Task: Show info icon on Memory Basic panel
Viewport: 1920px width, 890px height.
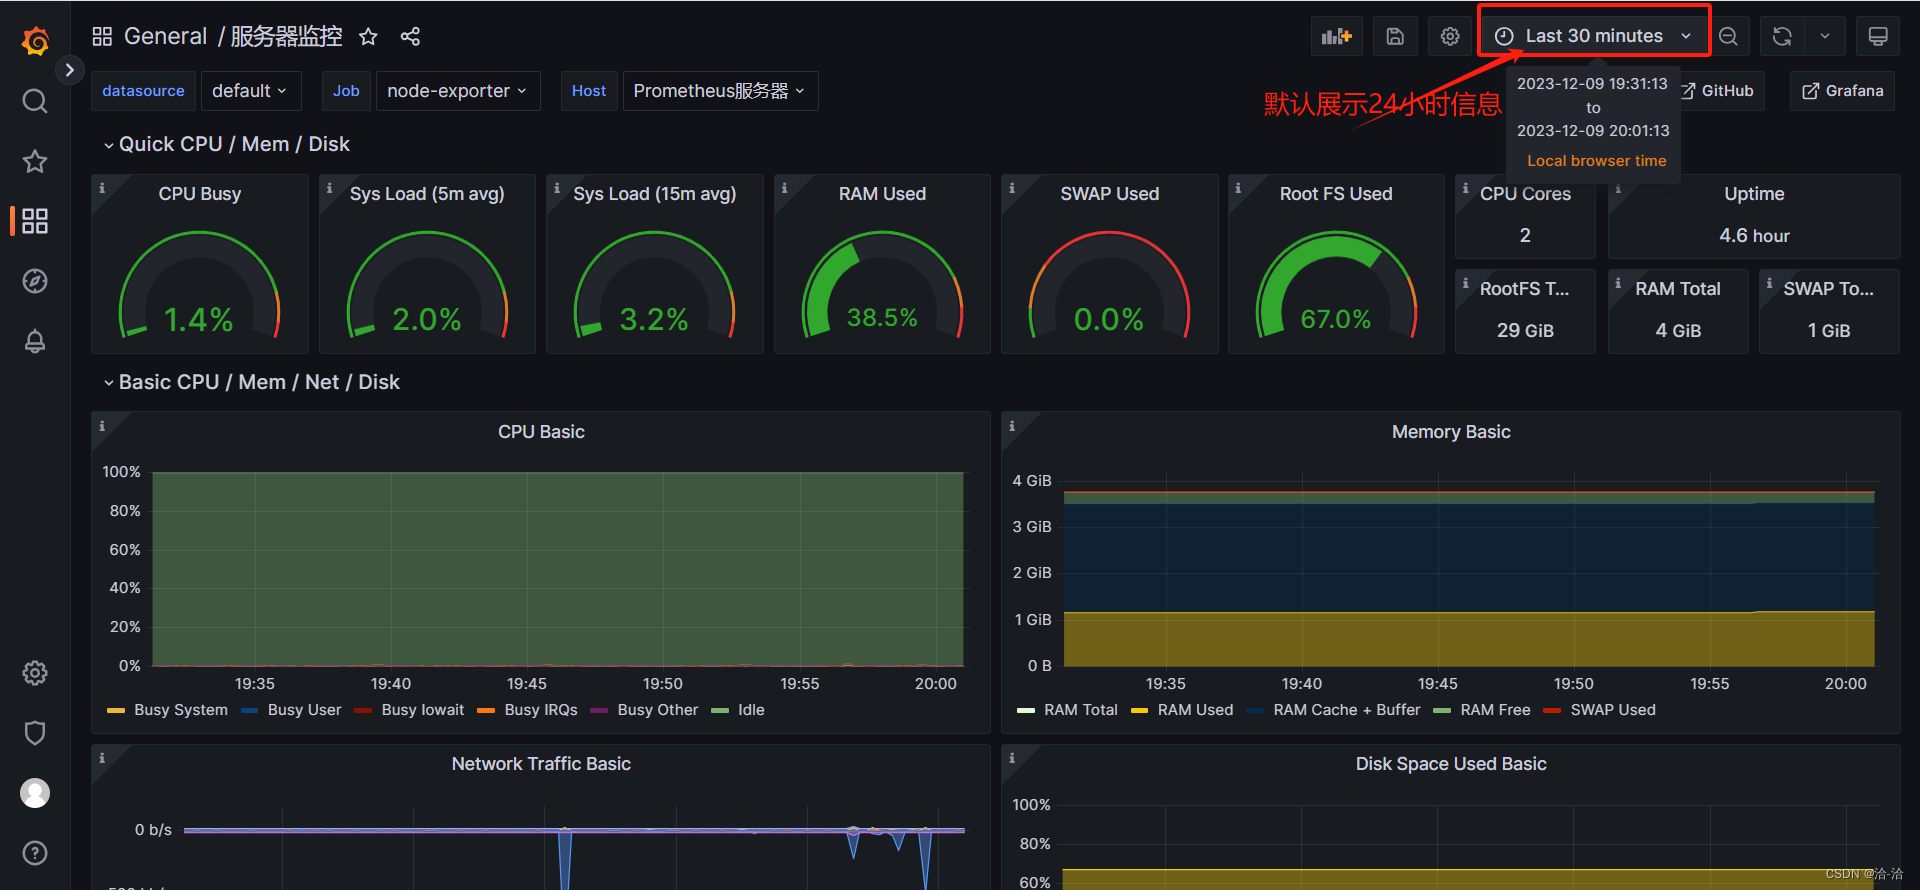Action: tap(1012, 425)
